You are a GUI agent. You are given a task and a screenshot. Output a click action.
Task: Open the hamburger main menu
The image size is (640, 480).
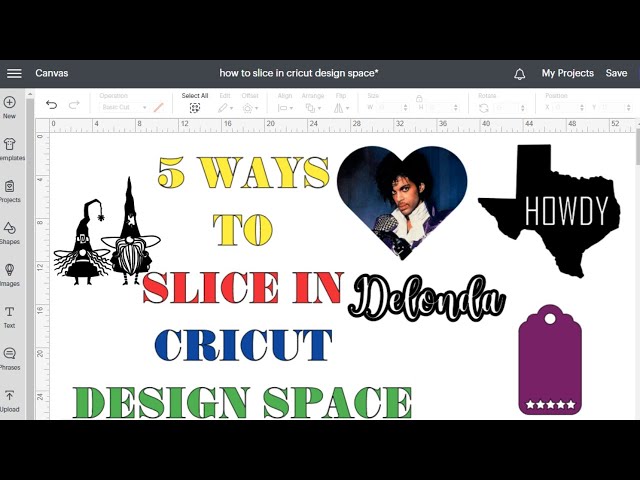click(x=14, y=73)
